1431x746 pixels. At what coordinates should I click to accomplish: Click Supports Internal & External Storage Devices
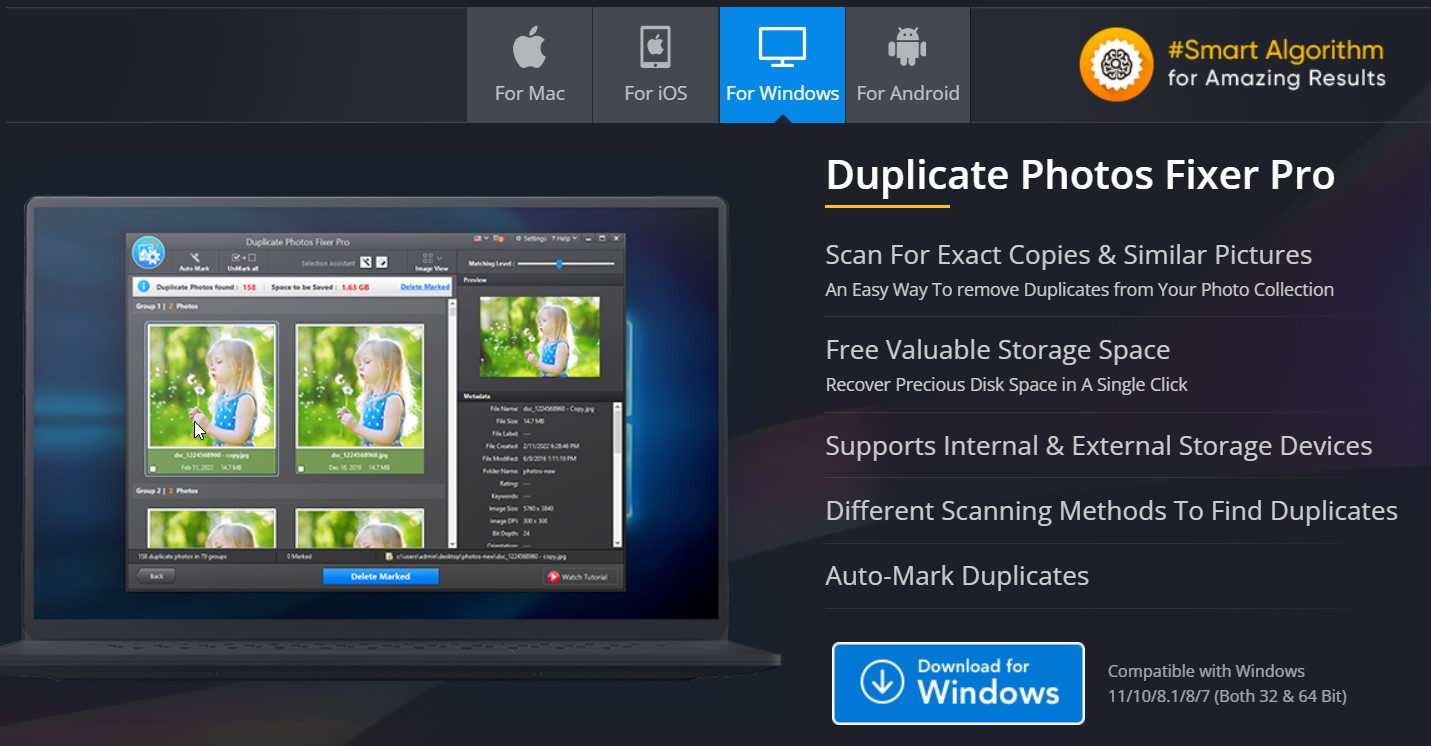pyautogui.click(x=1099, y=446)
